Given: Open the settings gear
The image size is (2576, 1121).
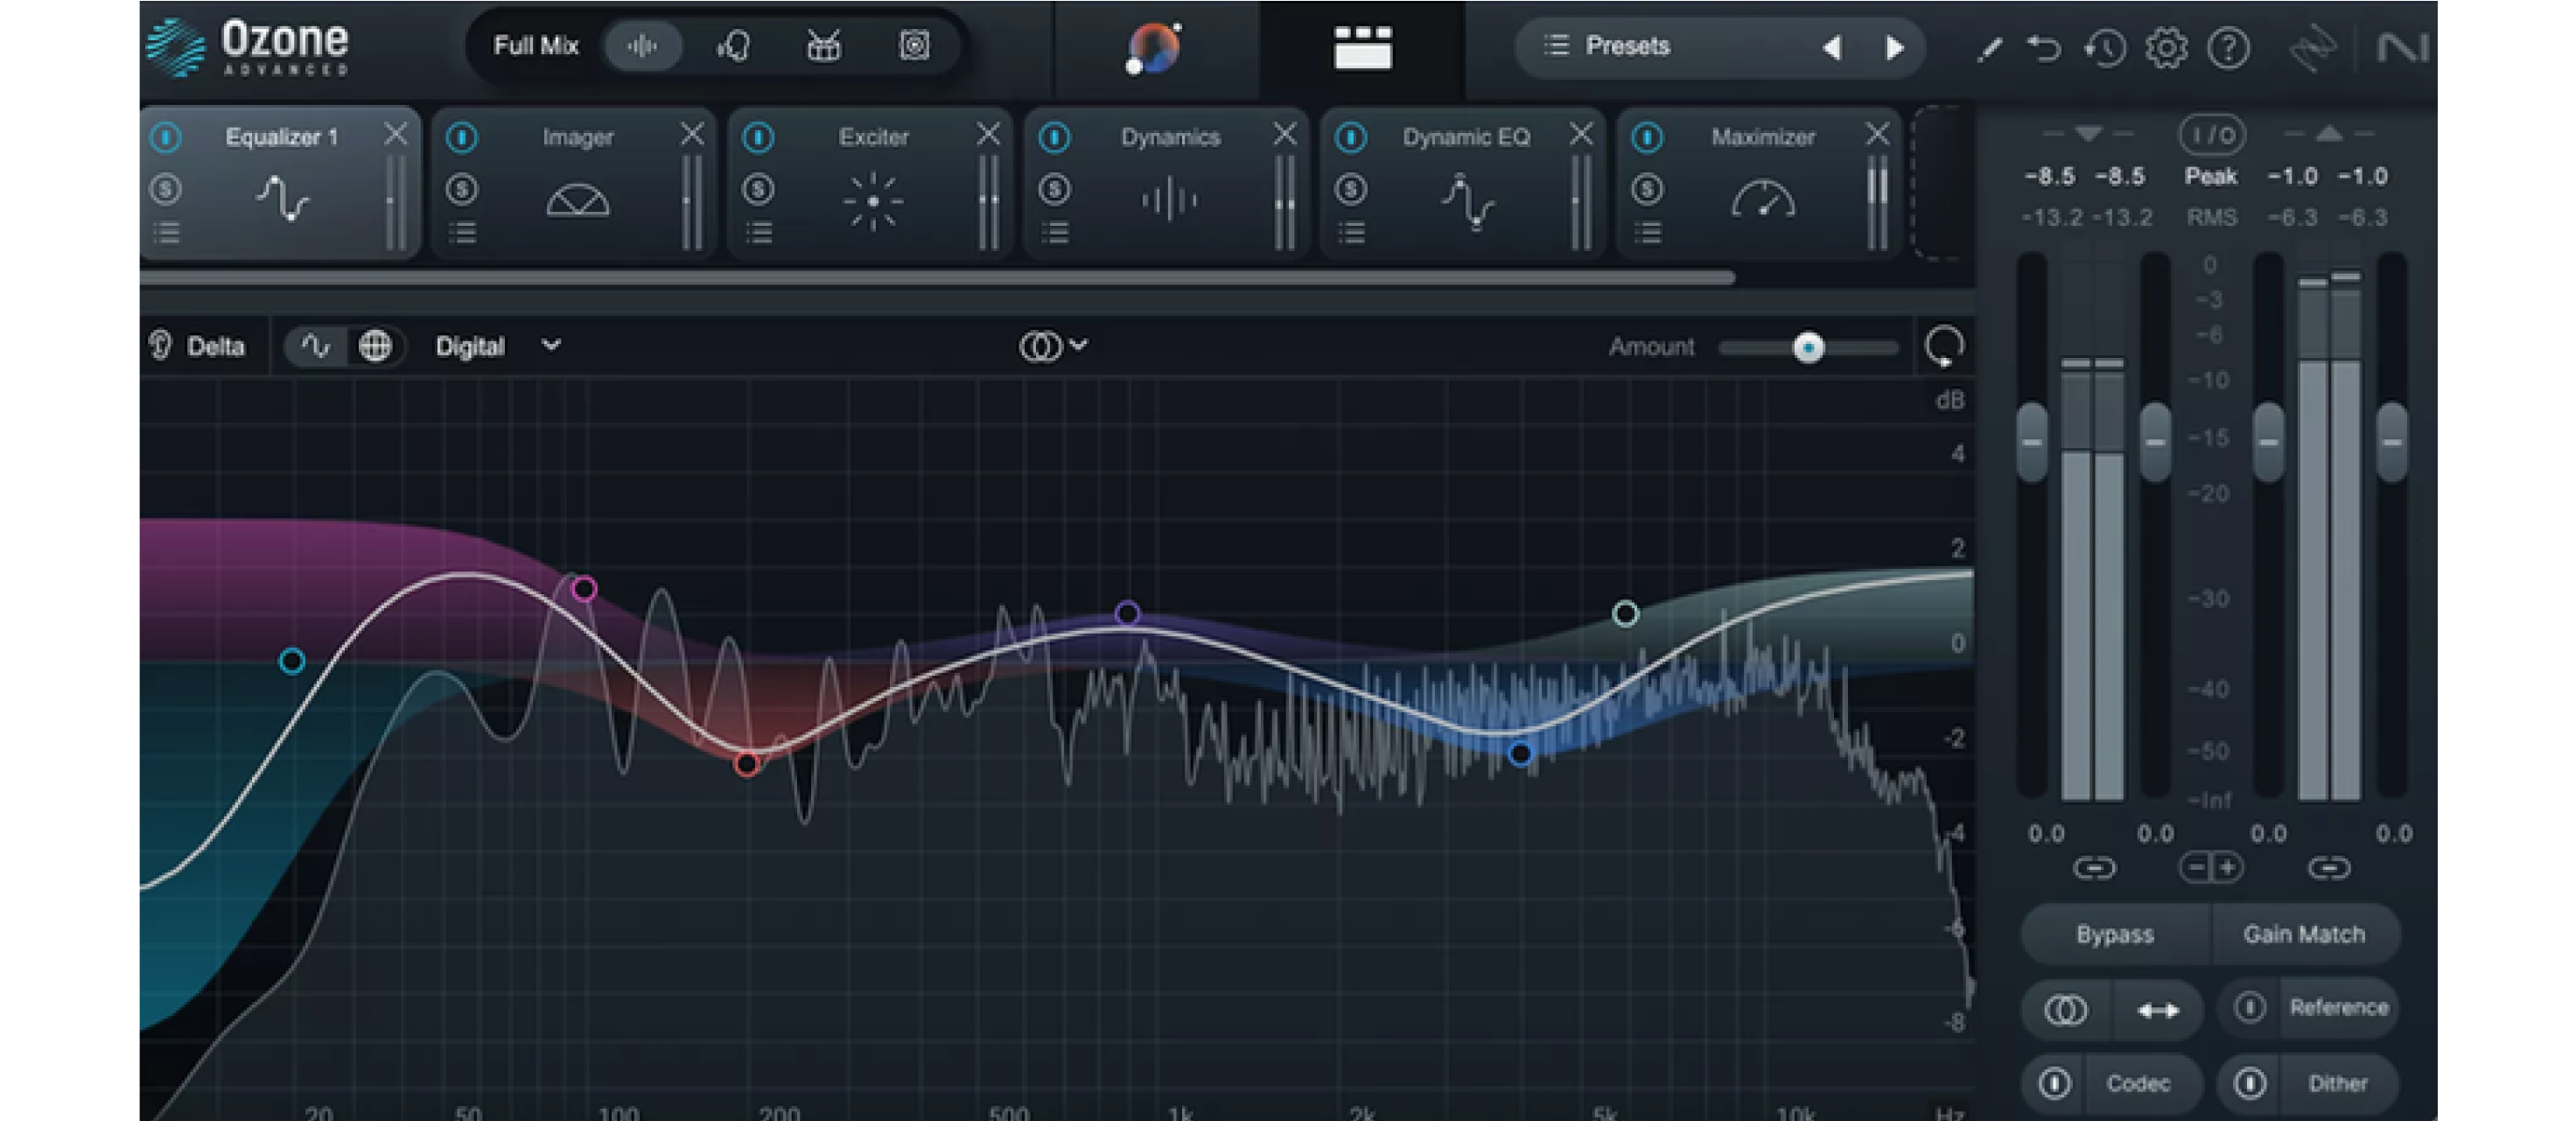Looking at the screenshot, I should click(2166, 47).
